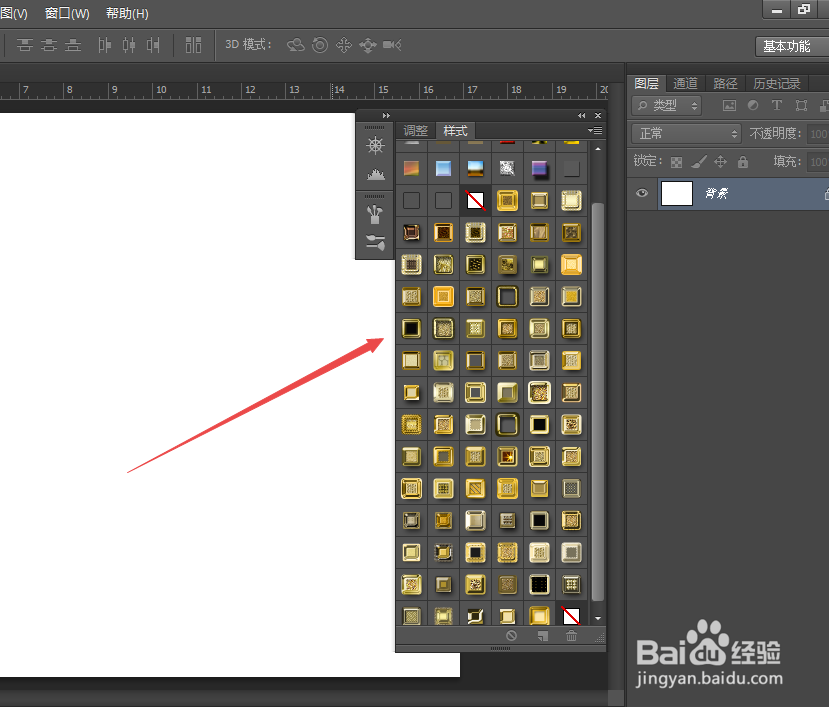
Task: Click the align left edges icon
Action: click(x=104, y=45)
